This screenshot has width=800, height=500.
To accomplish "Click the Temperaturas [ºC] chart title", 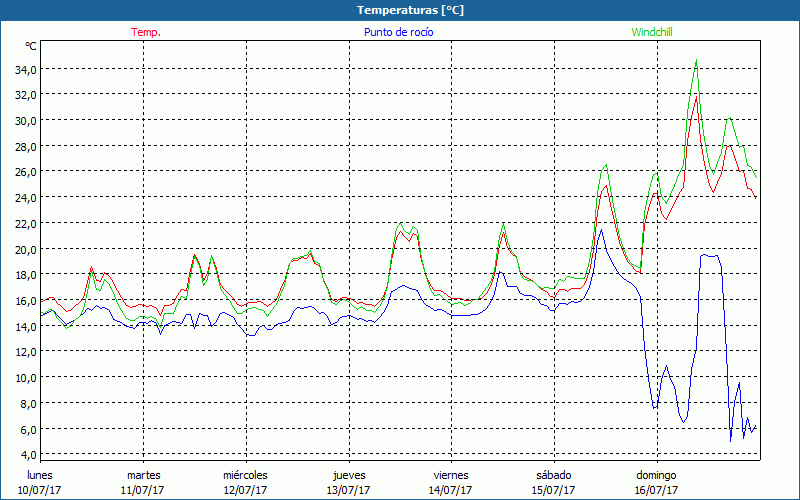I will point(410,10).
